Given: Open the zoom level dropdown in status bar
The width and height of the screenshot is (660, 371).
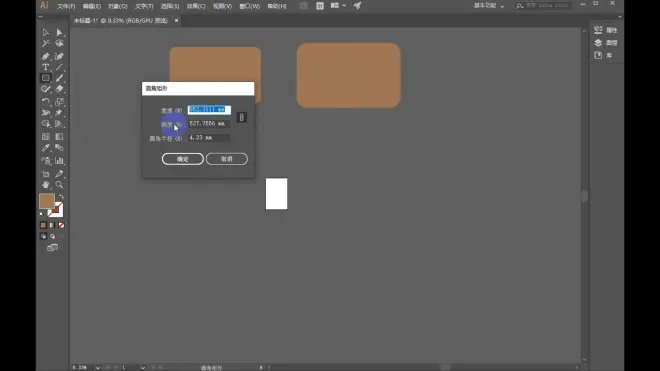Looking at the screenshot, I should (98, 368).
